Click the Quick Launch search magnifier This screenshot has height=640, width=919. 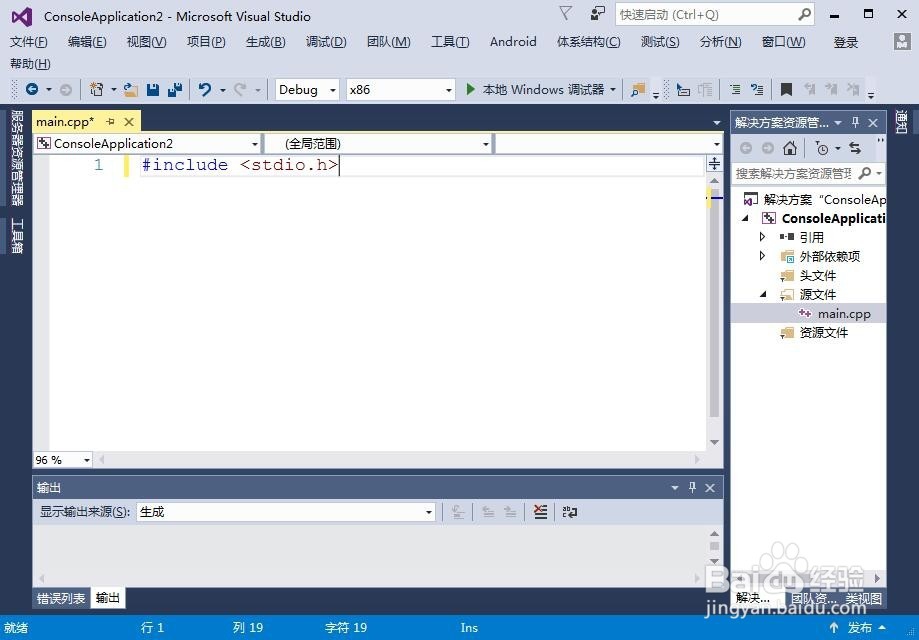point(805,14)
